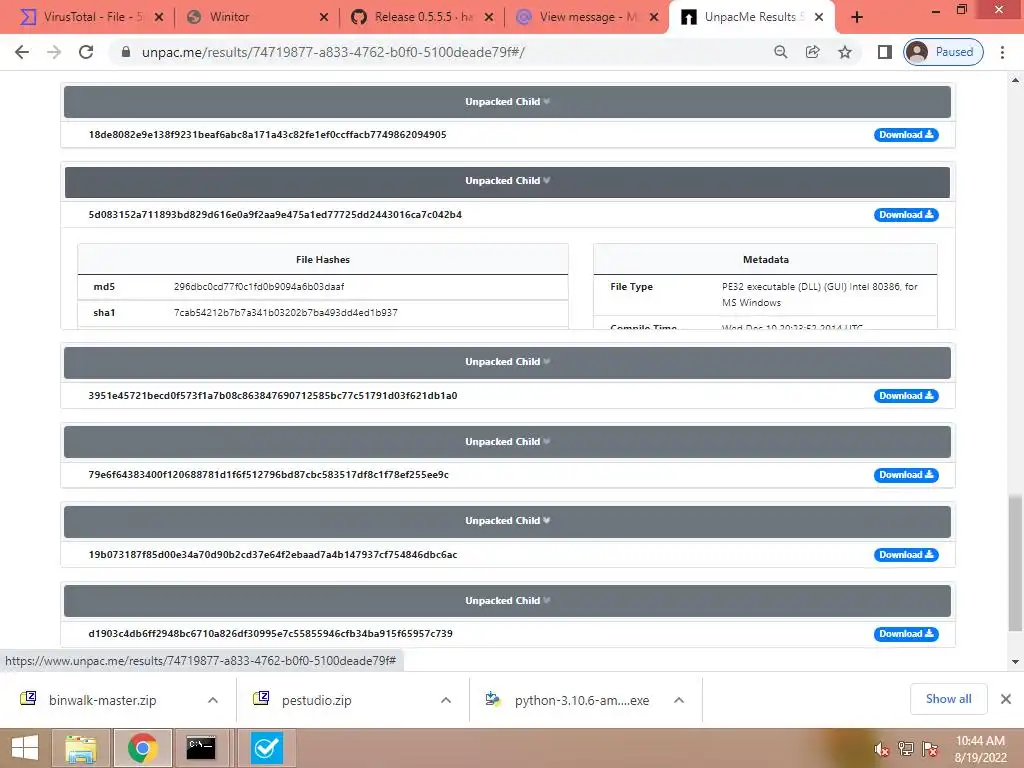Close the GitHub Release tab
Image resolution: width=1024 pixels, height=768 pixels.
(488, 17)
